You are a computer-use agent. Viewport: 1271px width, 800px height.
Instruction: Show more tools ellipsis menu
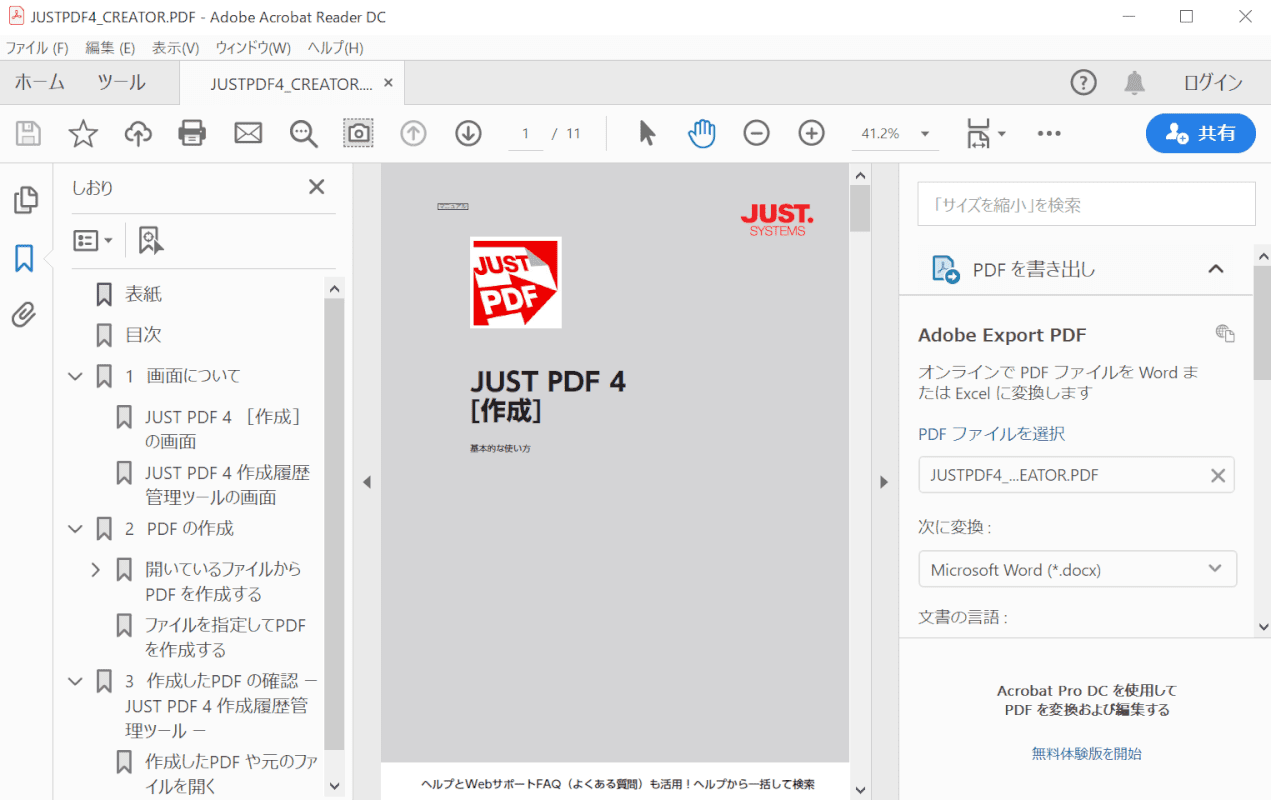pos(1049,133)
